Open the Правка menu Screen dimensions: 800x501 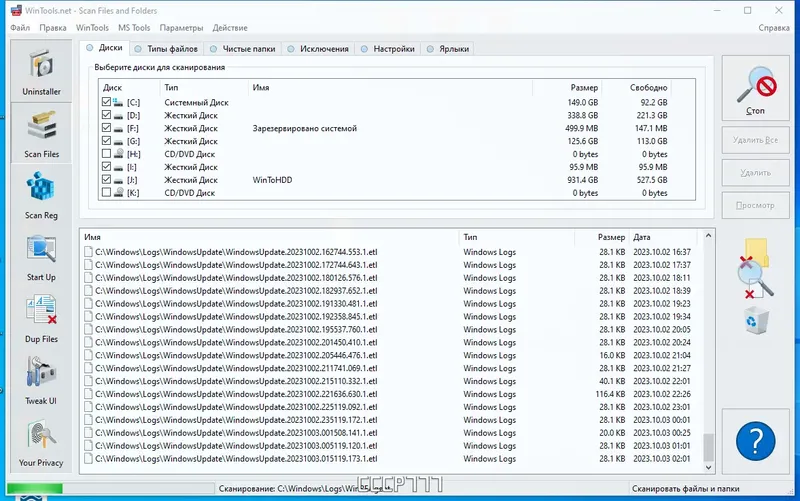[x=53, y=28]
